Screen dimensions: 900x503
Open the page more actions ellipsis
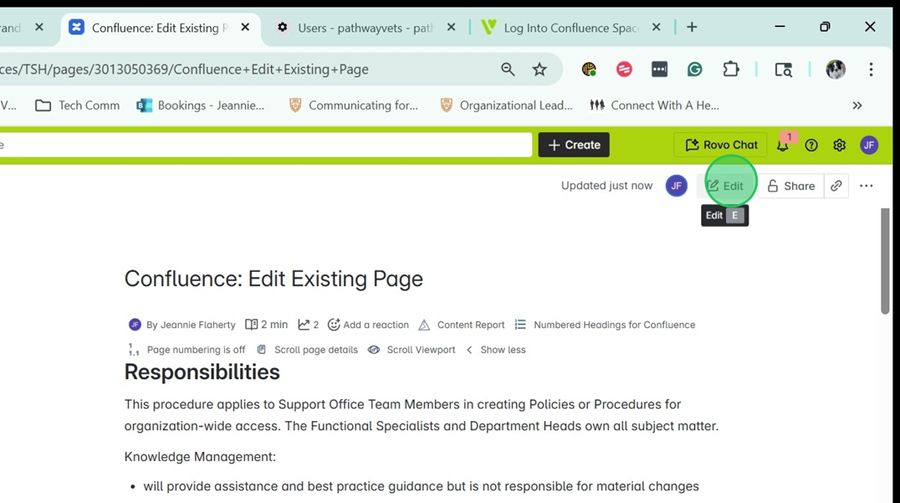click(x=866, y=186)
